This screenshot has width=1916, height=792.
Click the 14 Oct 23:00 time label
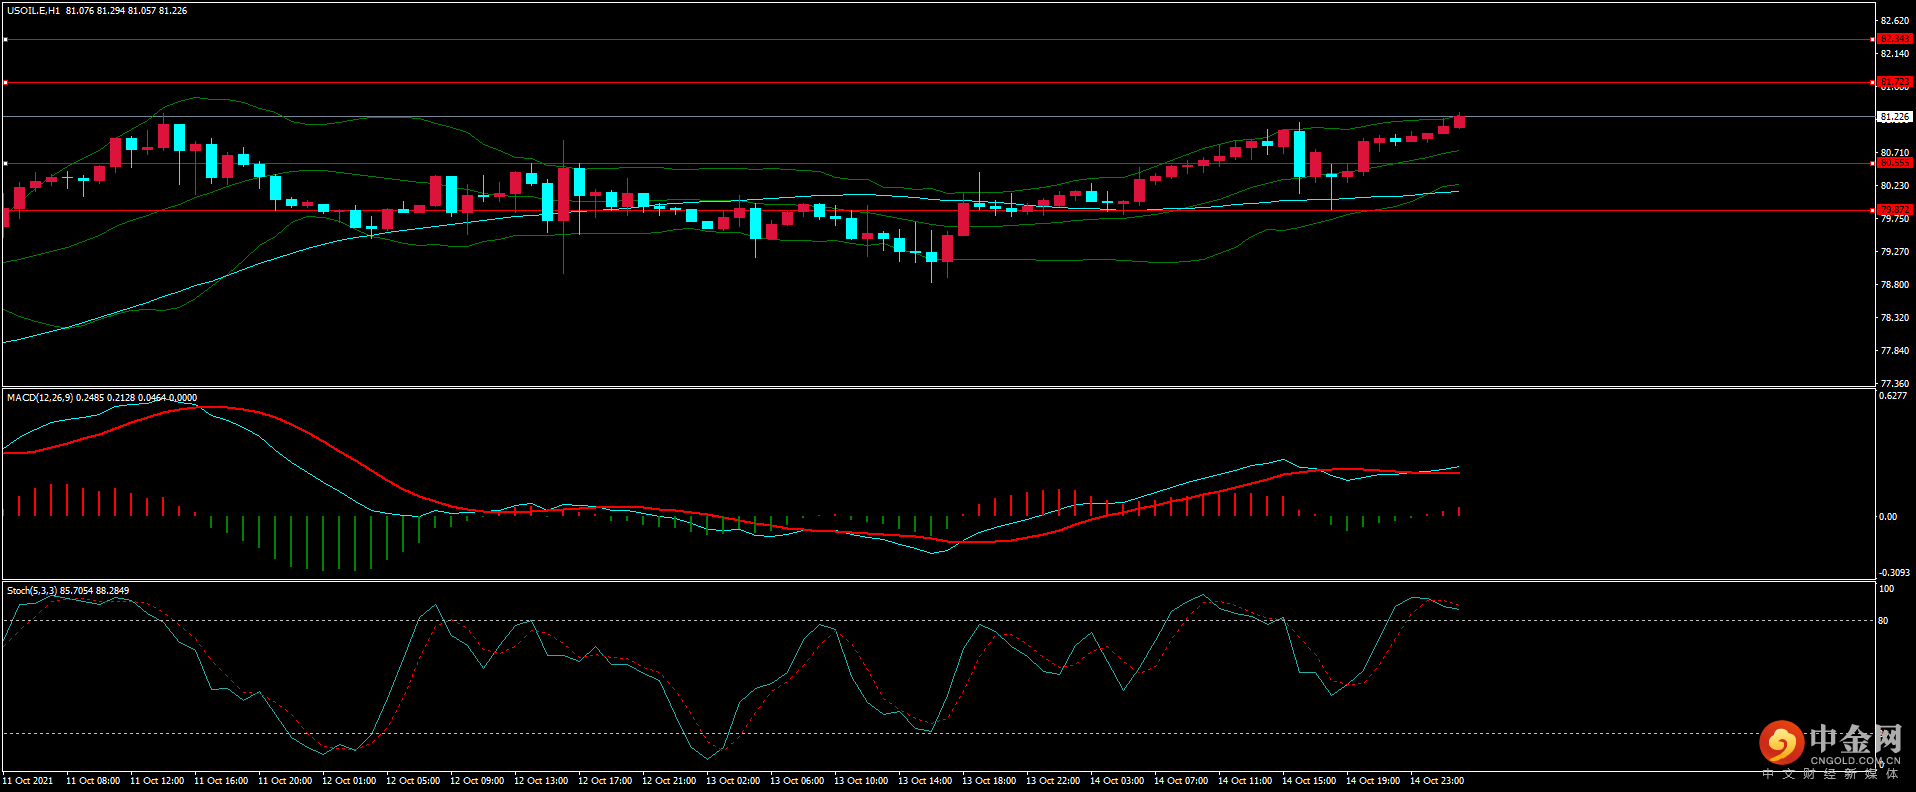1437,781
